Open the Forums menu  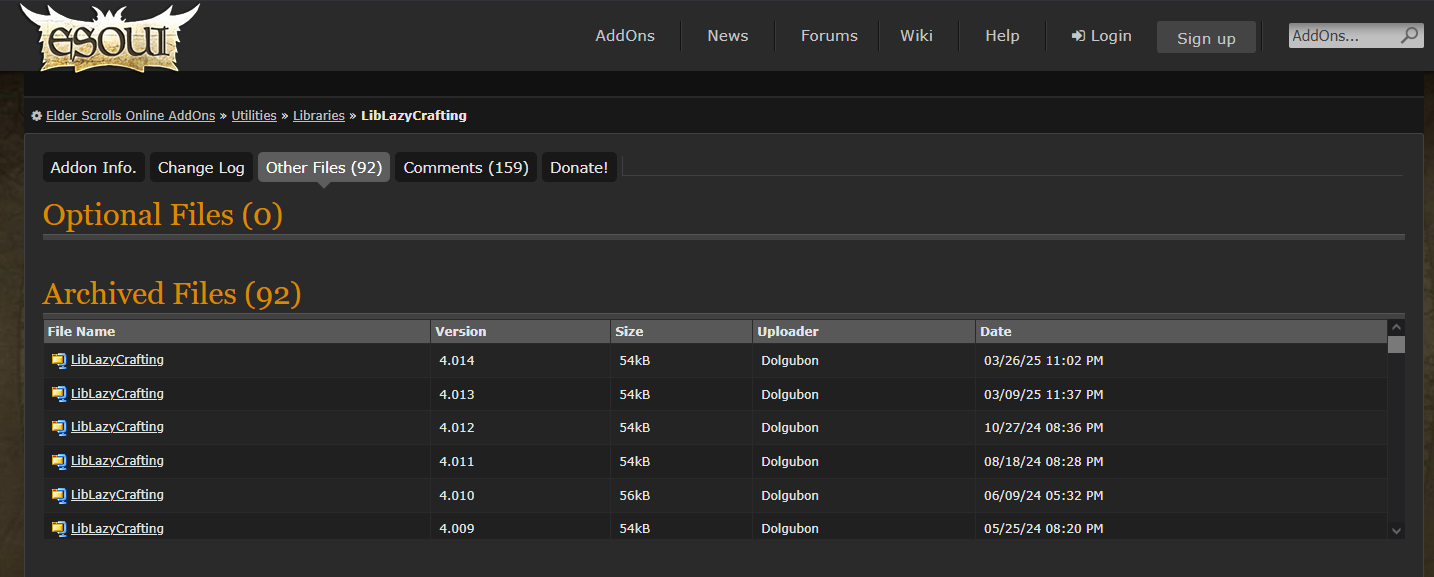pos(829,36)
